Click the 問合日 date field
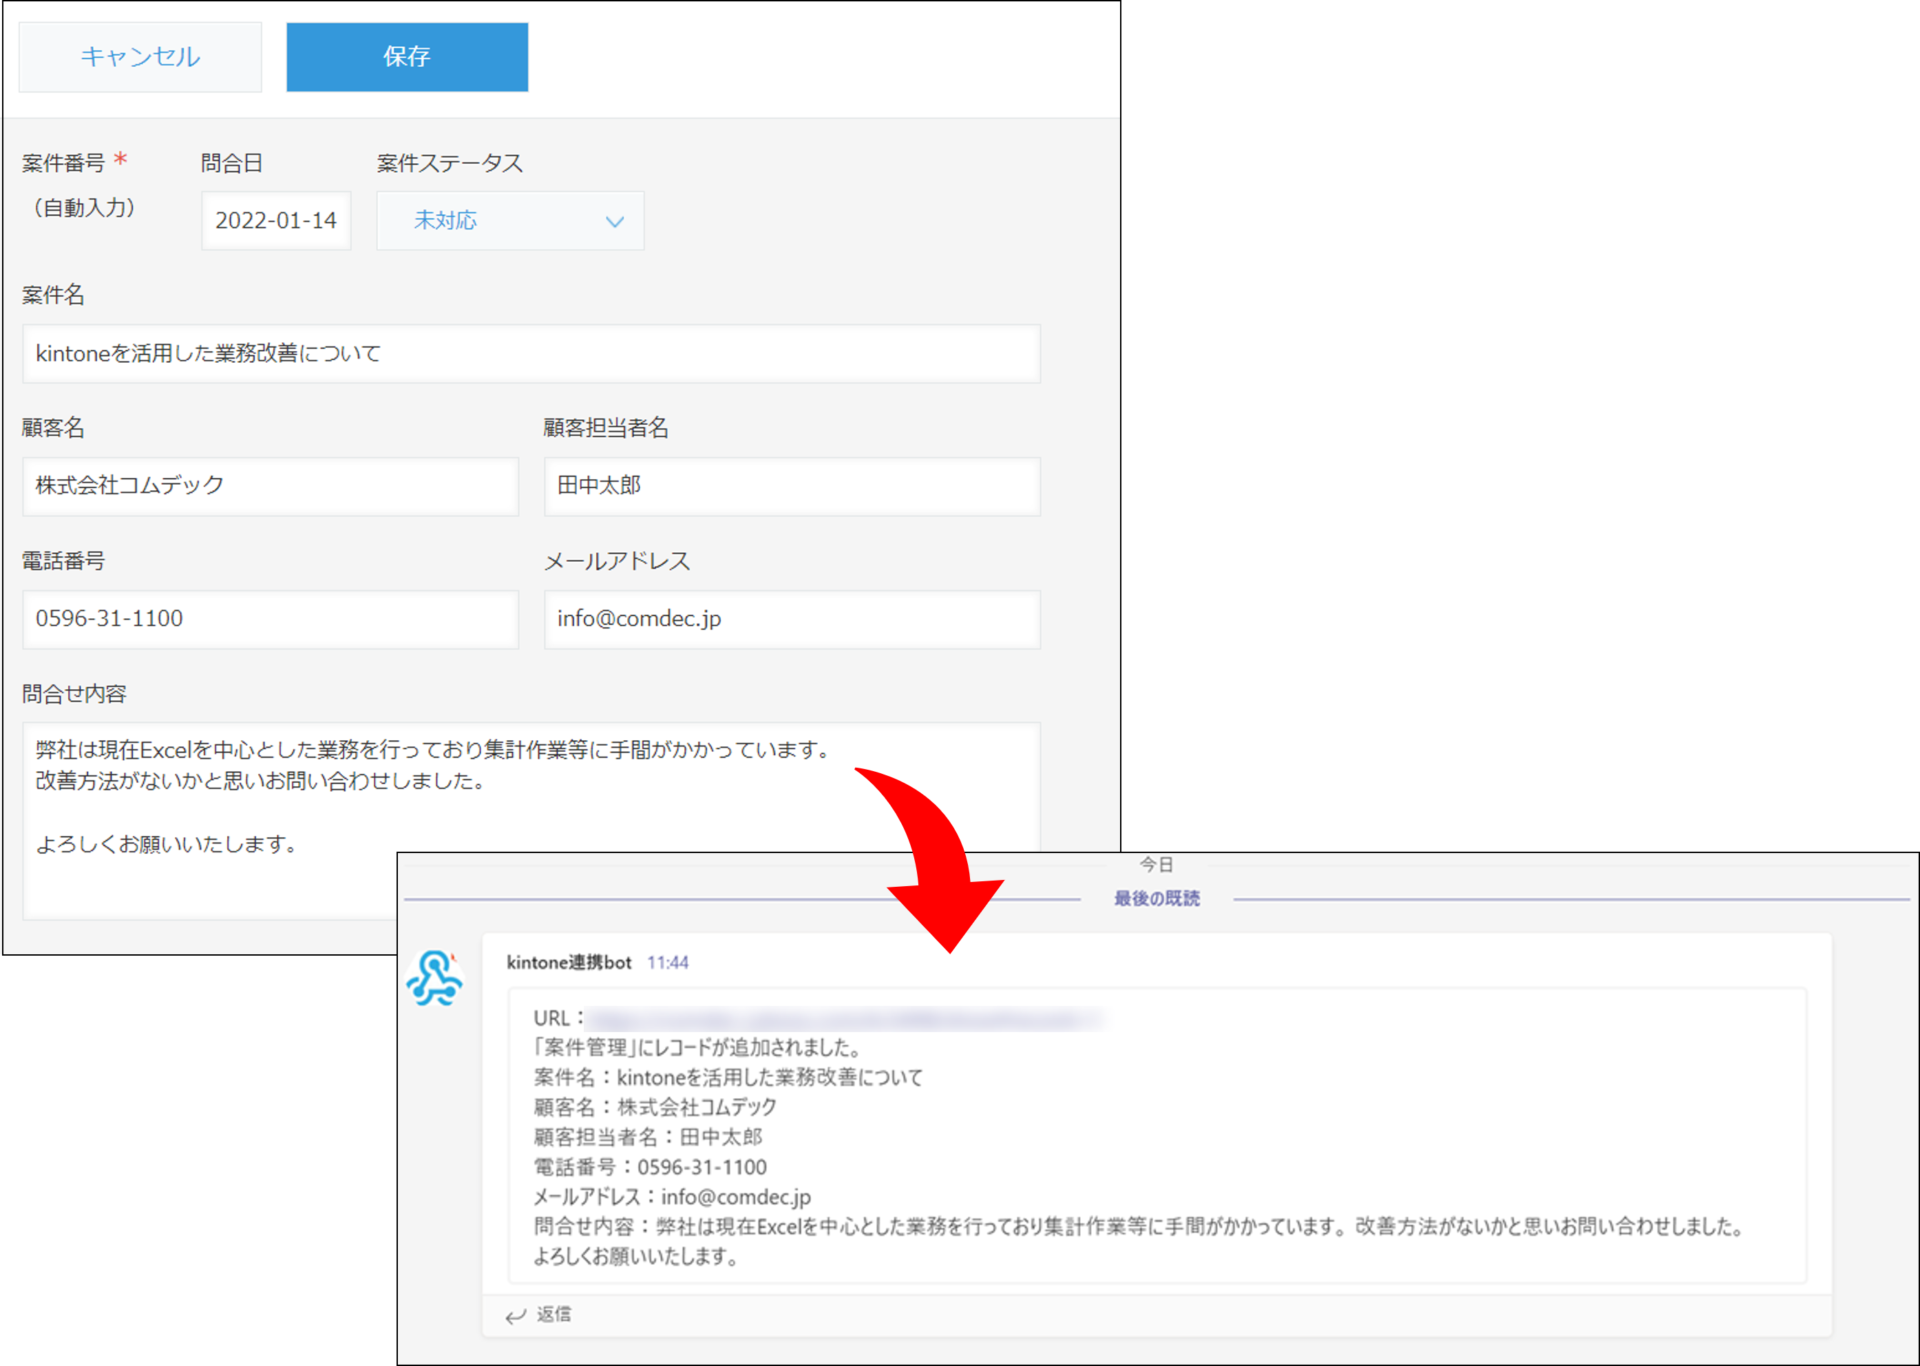 [276, 221]
